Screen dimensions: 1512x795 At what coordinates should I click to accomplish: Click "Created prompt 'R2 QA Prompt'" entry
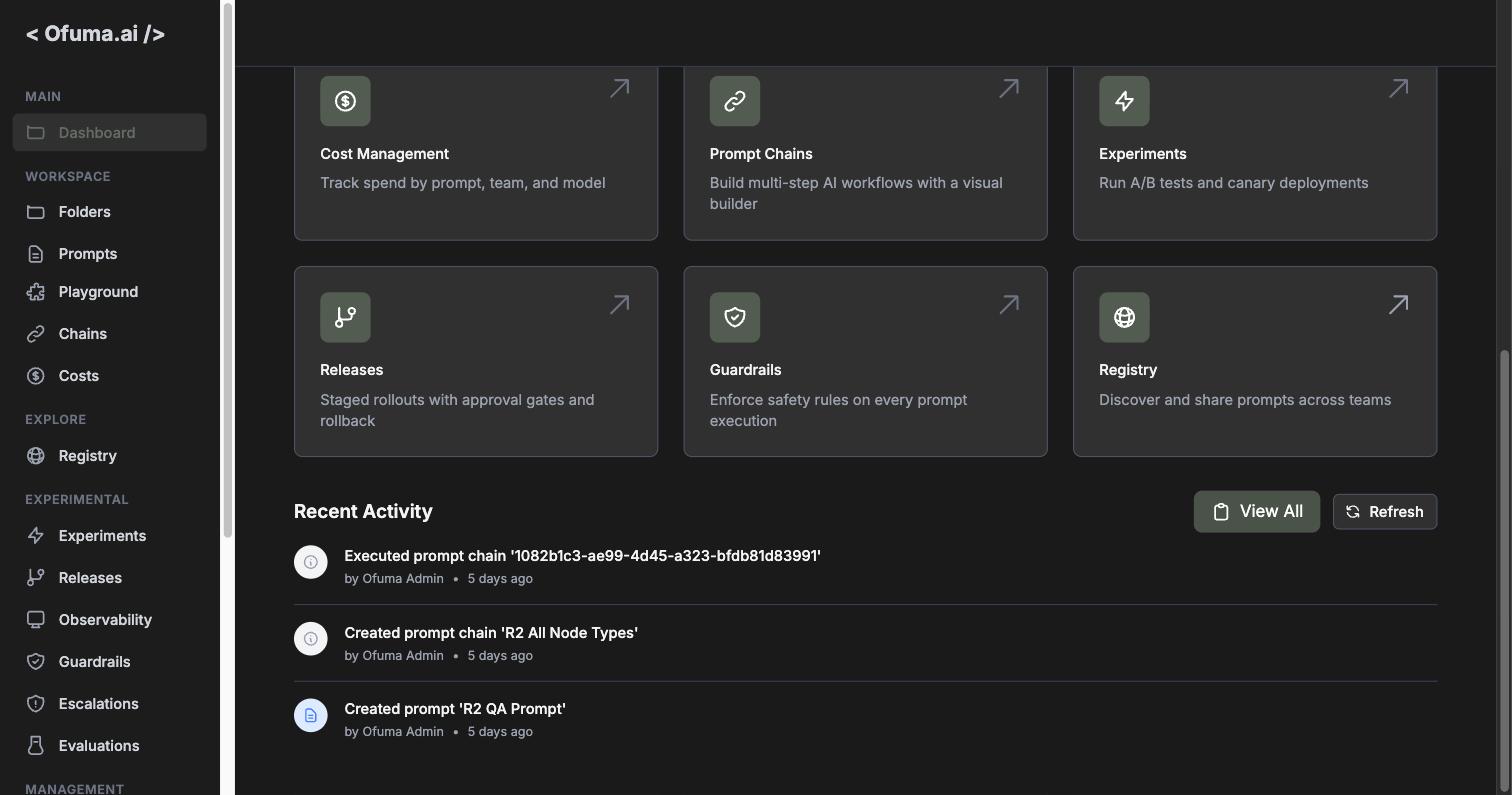[x=455, y=709]
